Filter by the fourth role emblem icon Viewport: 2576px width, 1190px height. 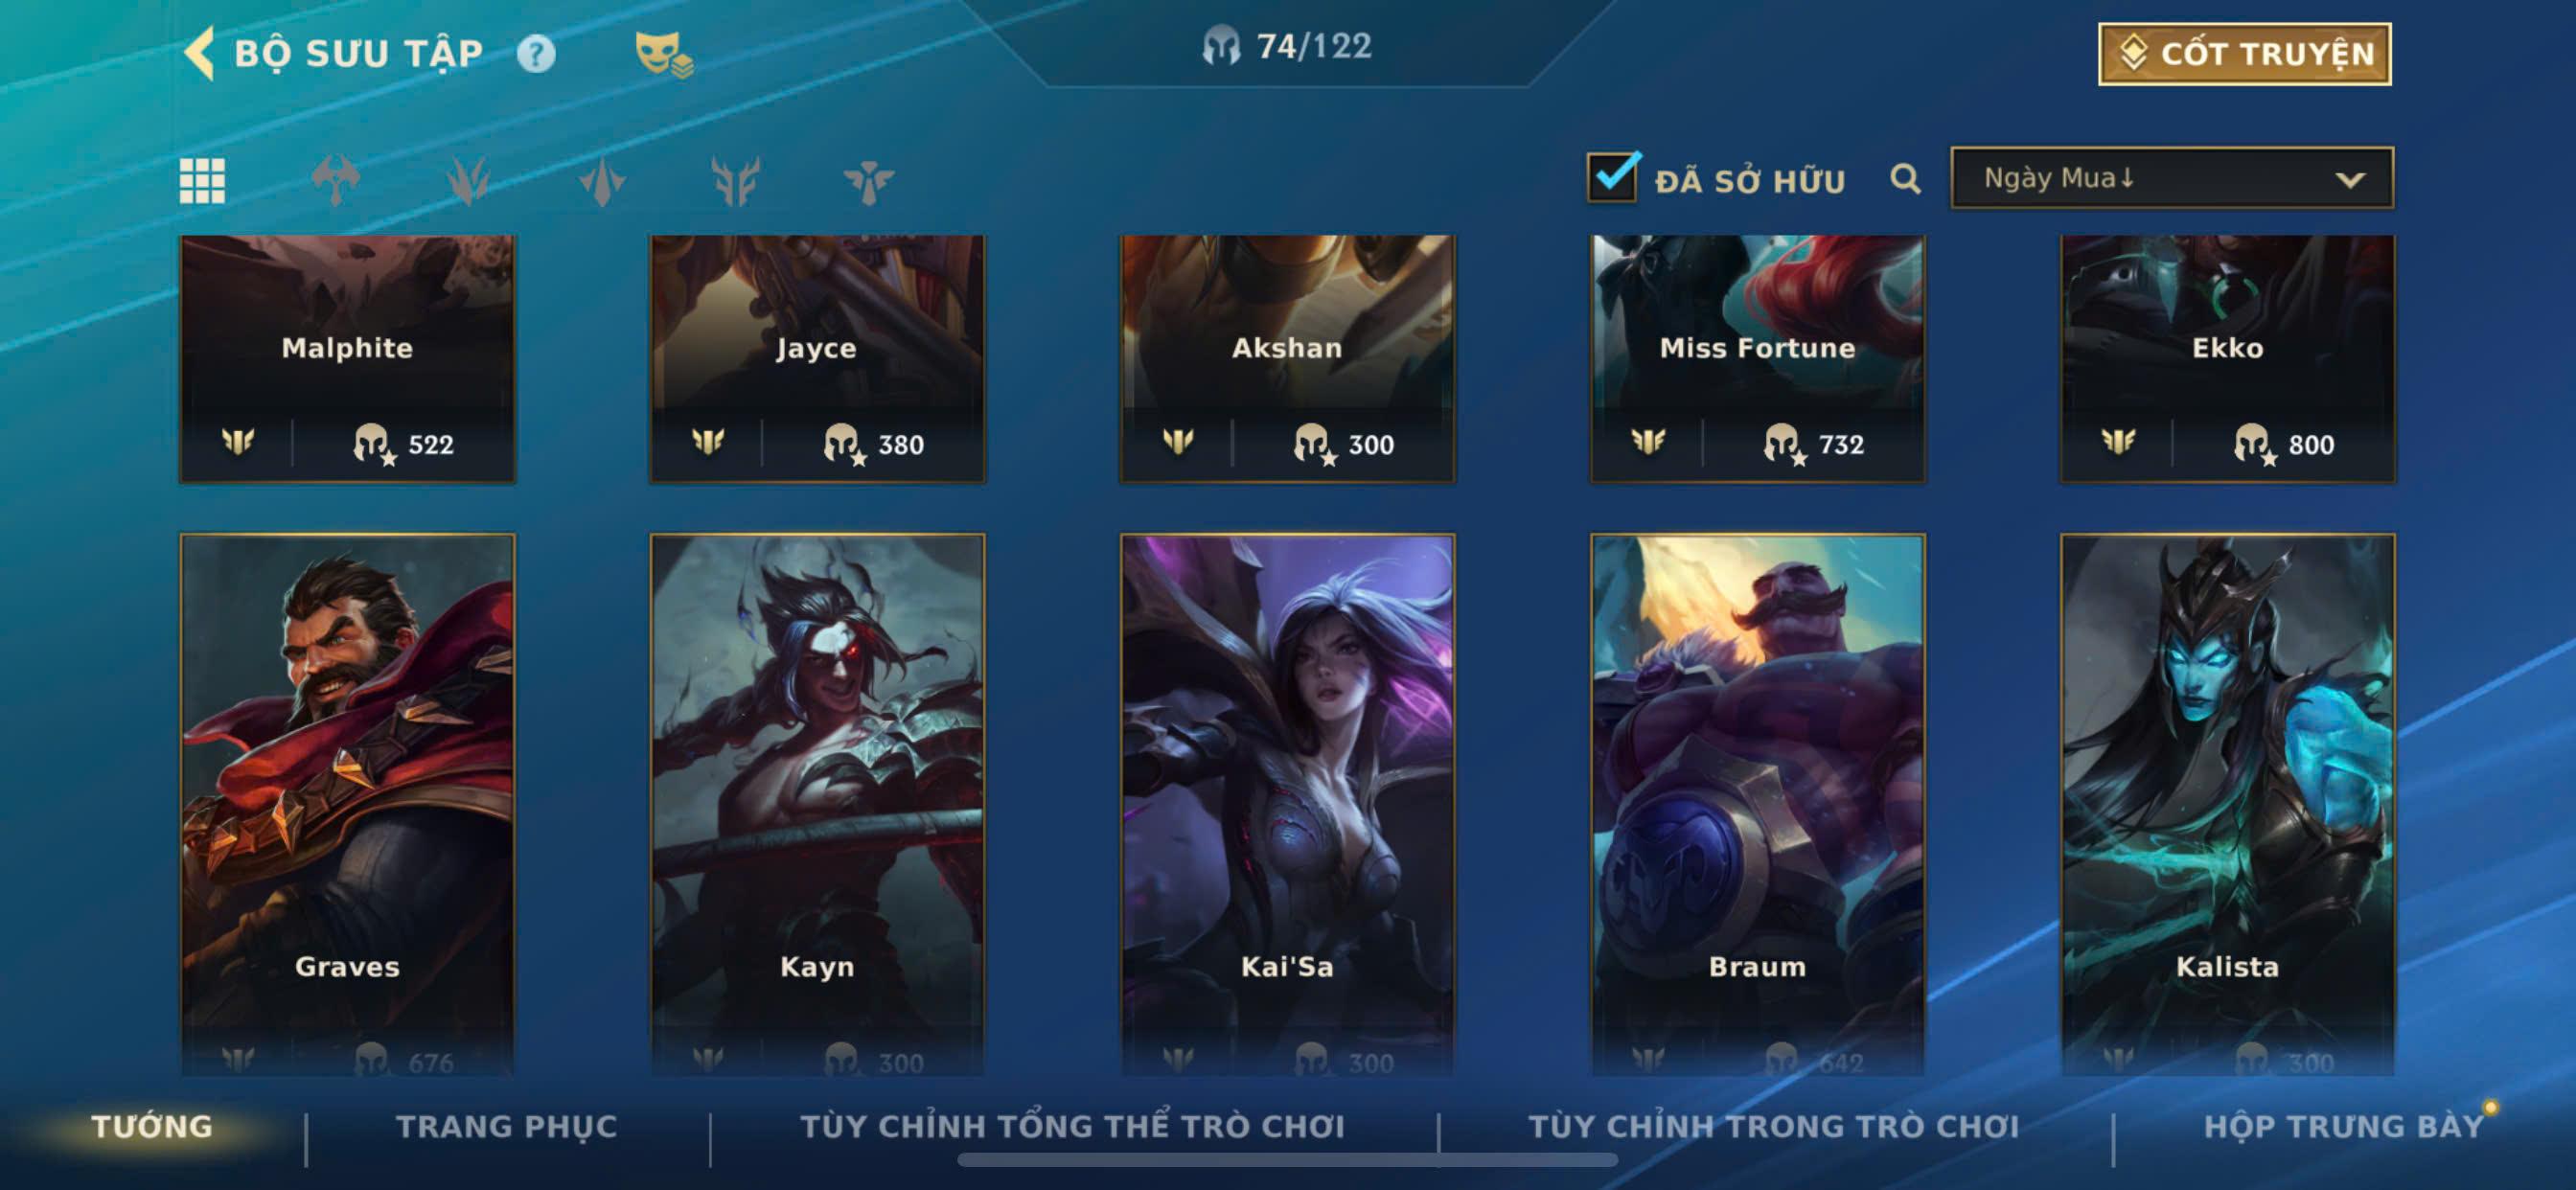(x=735, y=181)
